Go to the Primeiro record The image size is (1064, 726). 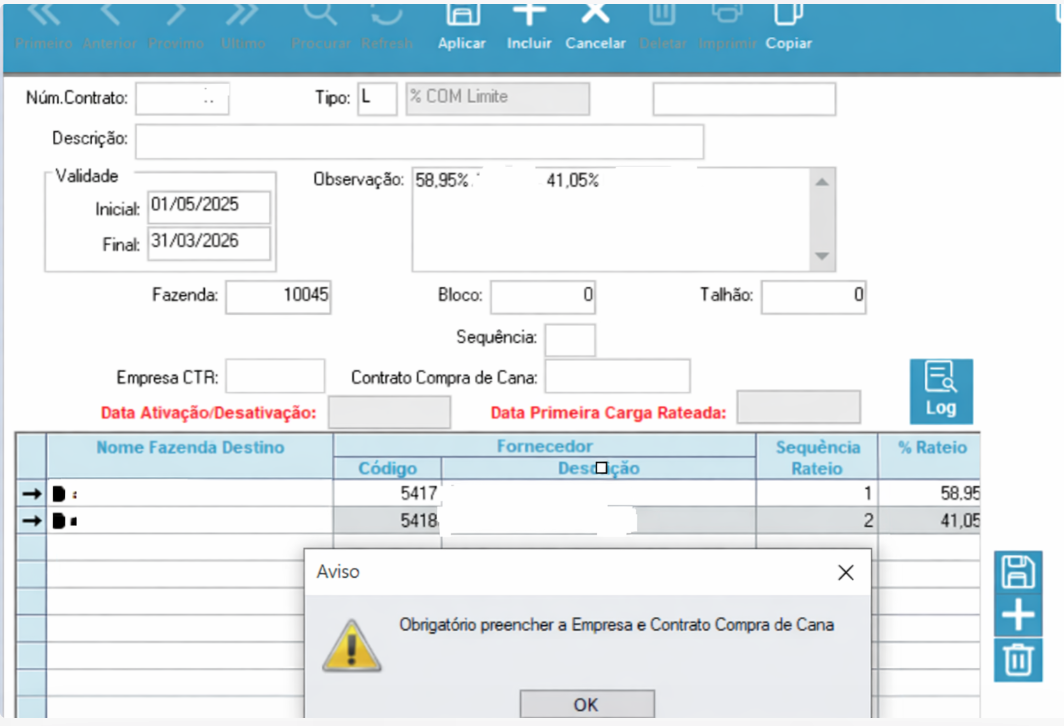[x=43, y=26]
